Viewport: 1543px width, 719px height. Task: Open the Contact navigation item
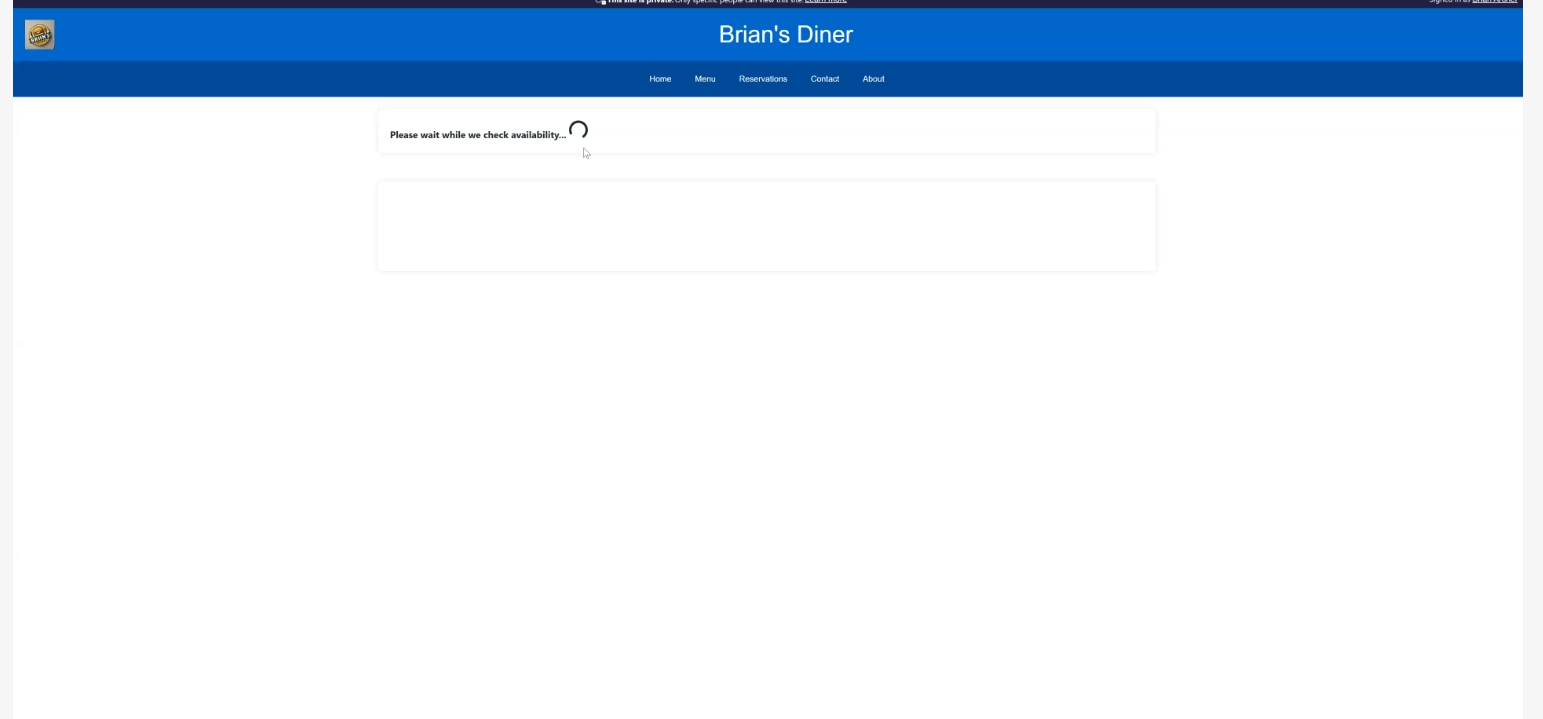(x=825, y=79)
